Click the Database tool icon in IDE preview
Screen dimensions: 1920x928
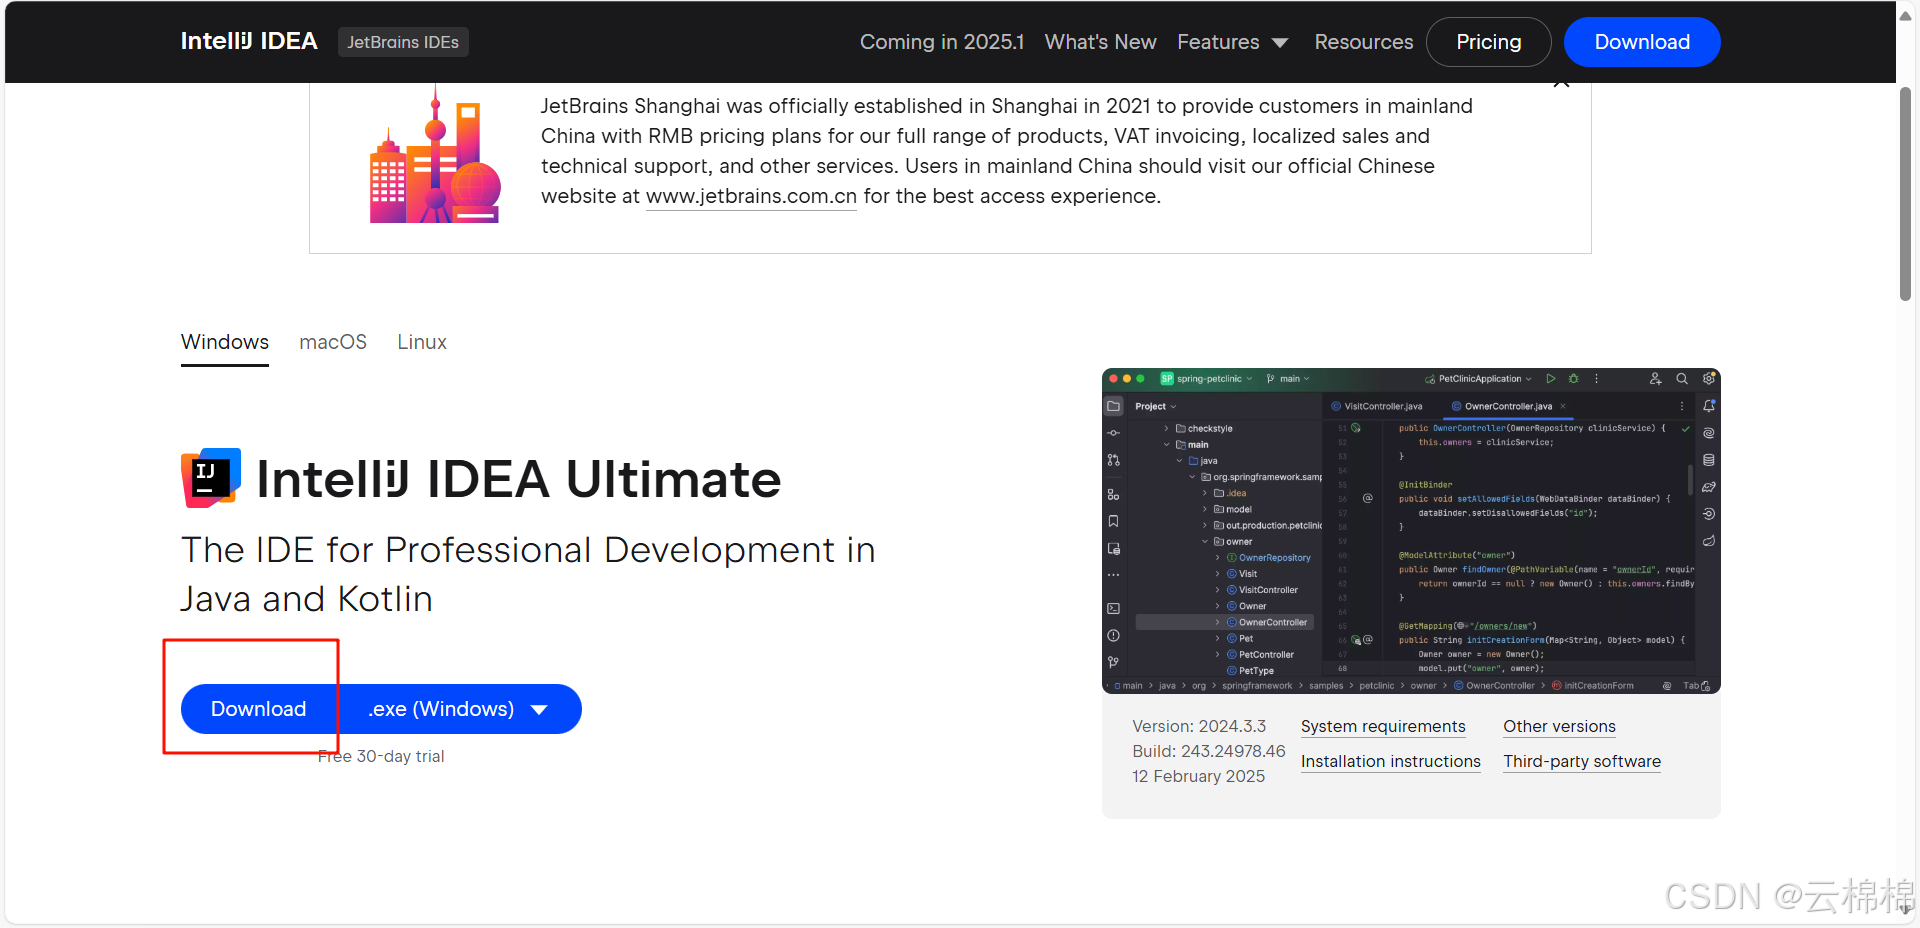click(x=1709, y=460)
